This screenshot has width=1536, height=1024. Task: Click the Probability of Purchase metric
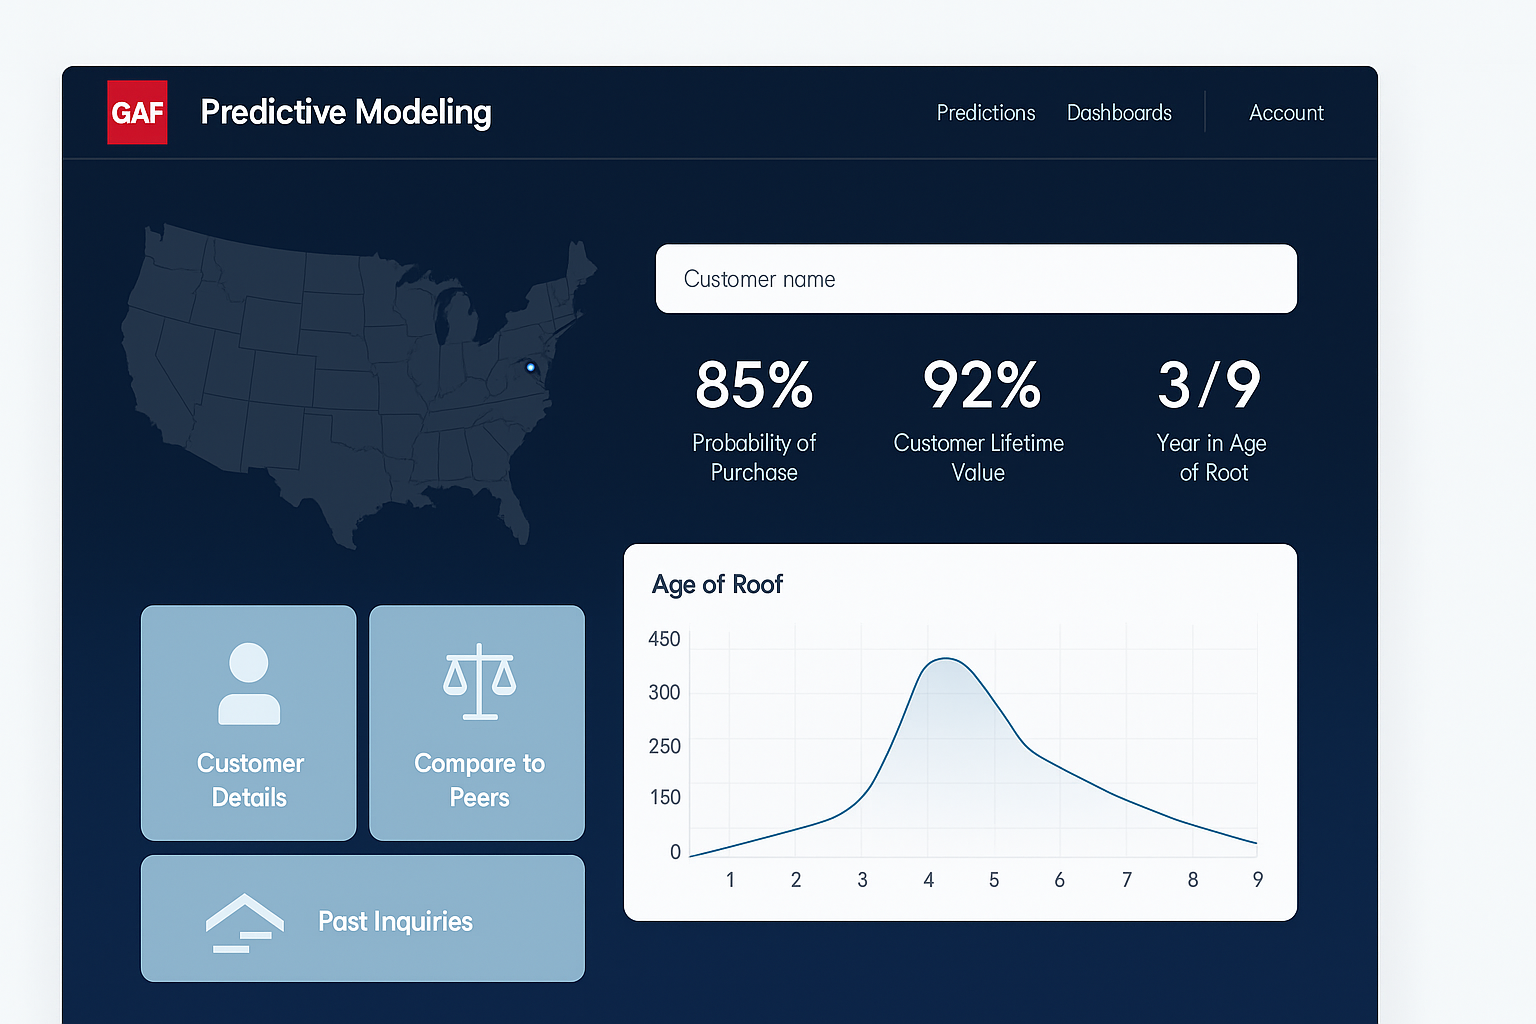coord(753,420)
